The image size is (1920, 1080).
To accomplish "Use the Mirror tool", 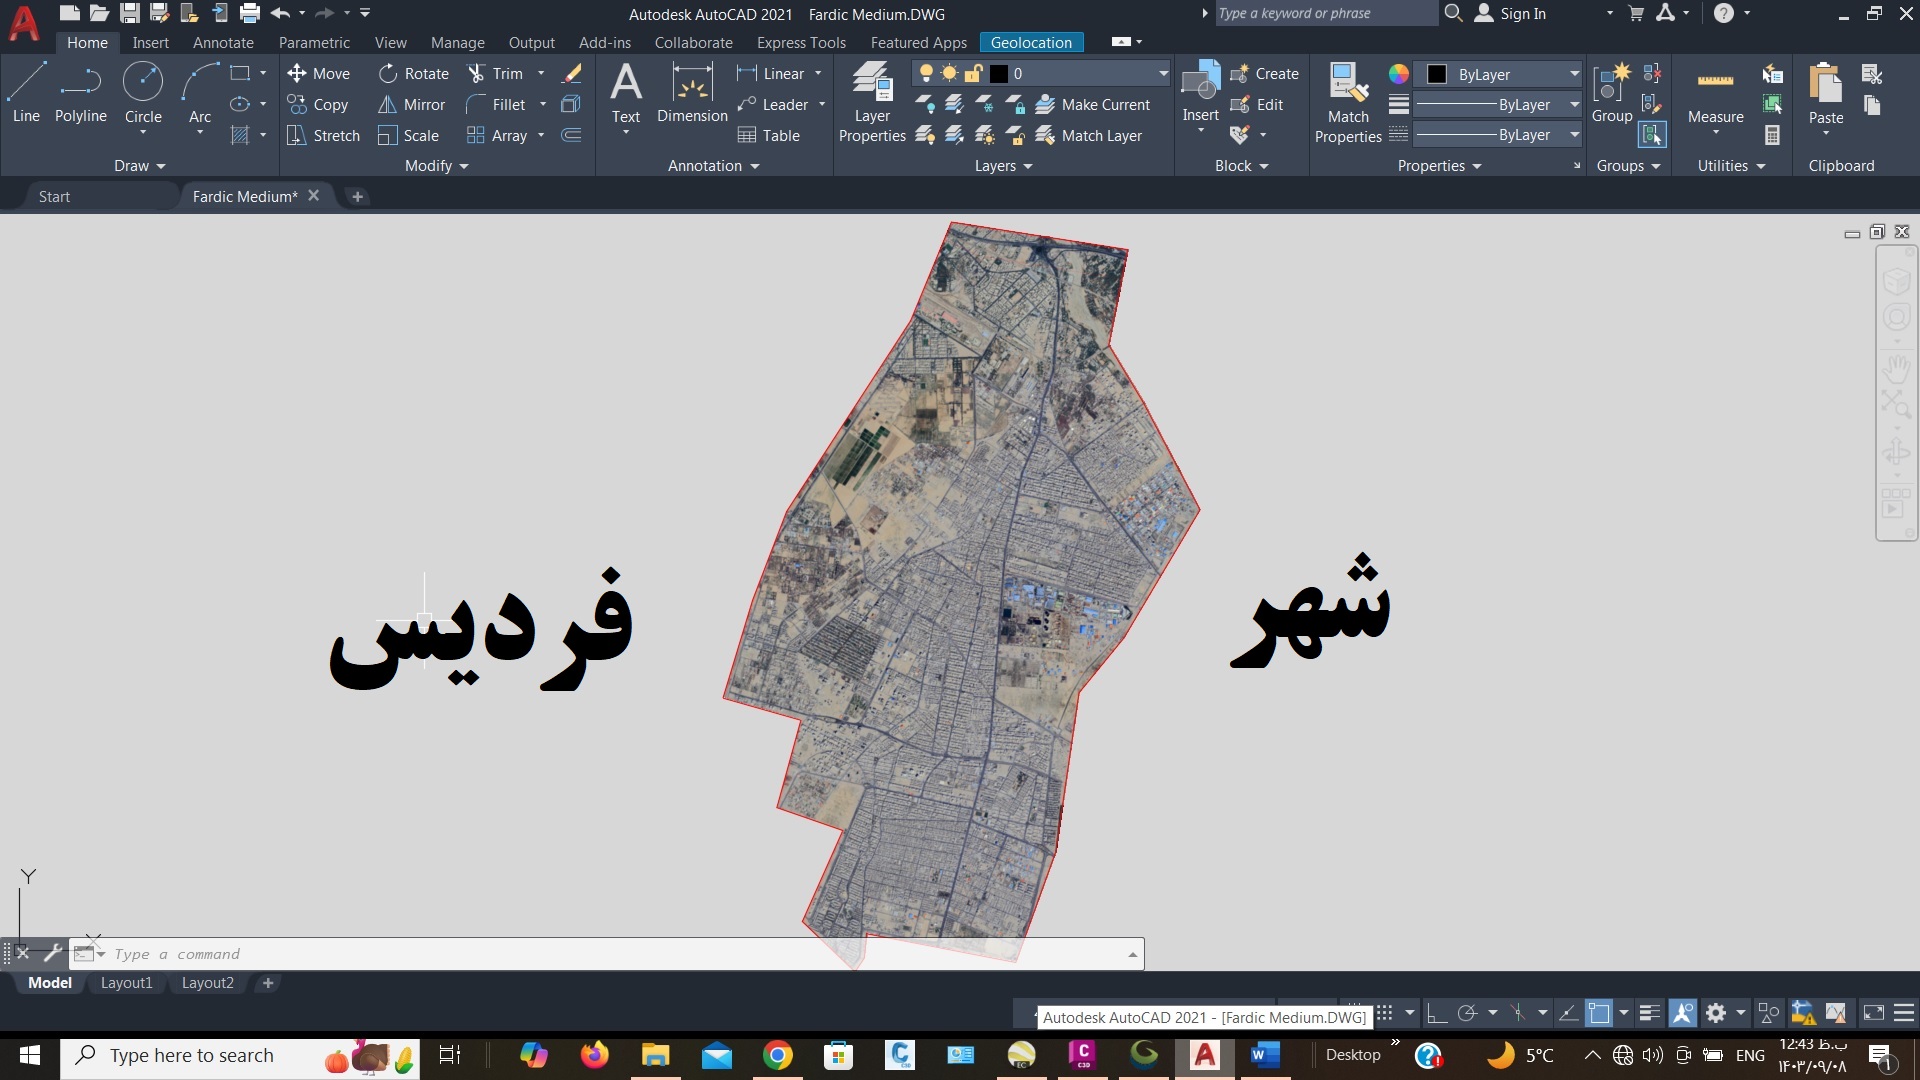I will point(412,104).
